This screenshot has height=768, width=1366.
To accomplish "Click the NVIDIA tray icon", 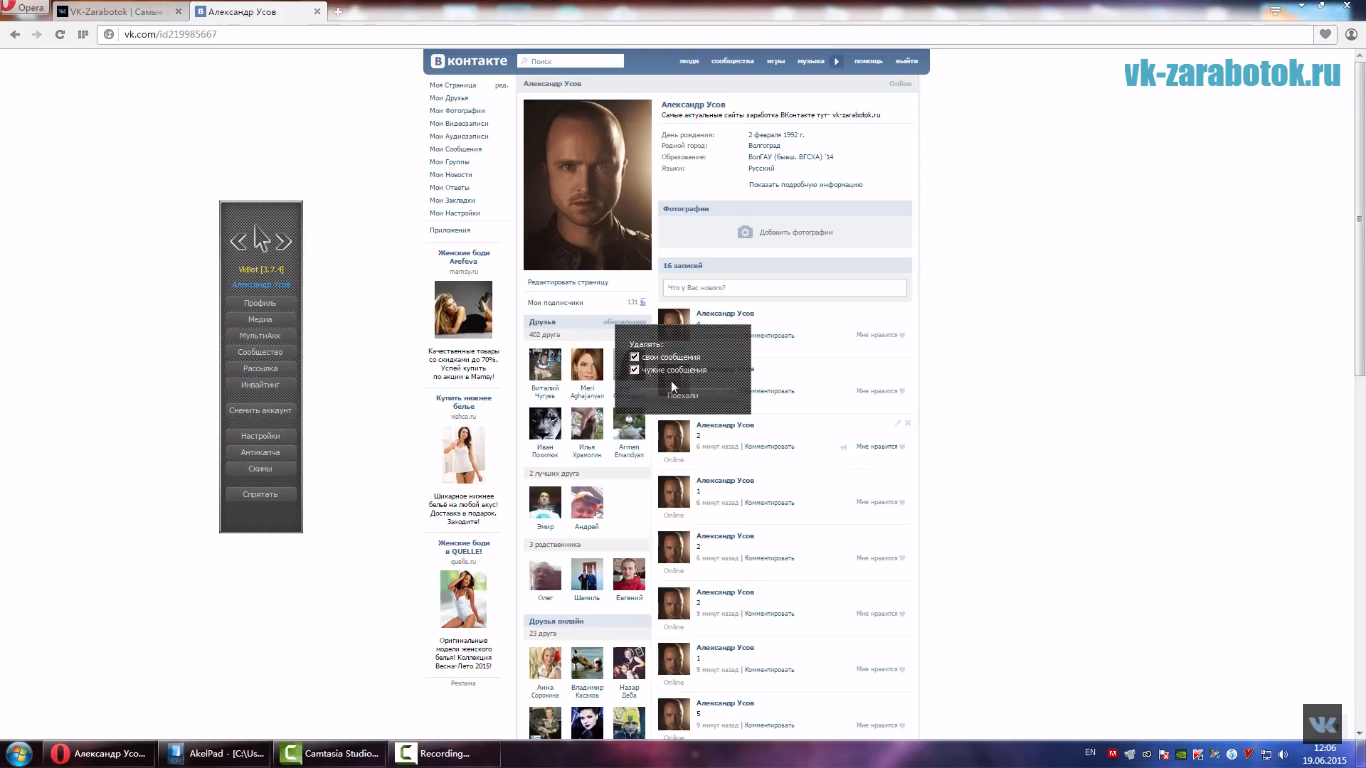I will (x=1181, y=754).
